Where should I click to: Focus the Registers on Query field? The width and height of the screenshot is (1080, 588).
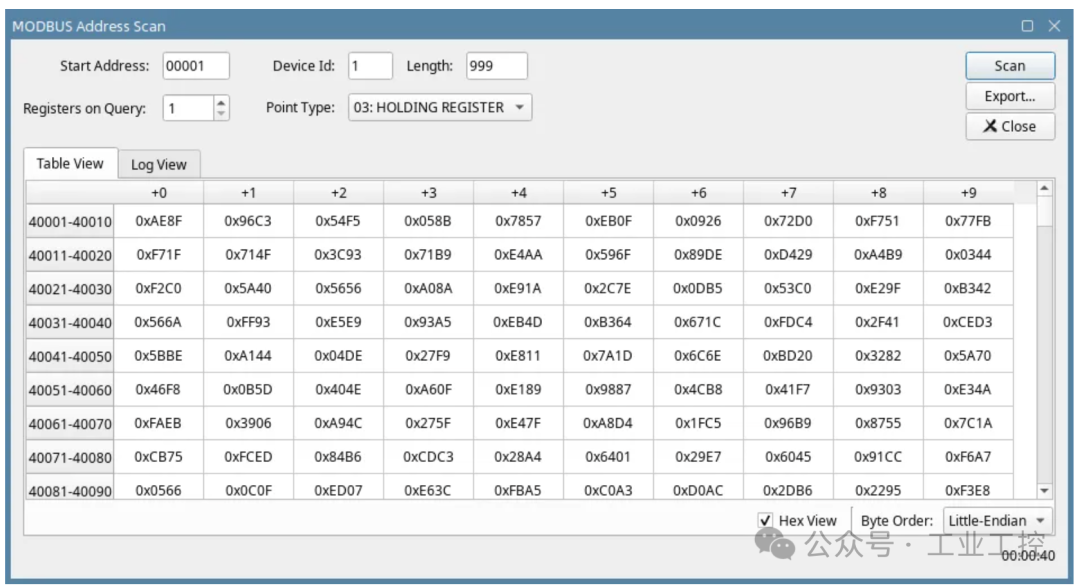pos(188,108)
